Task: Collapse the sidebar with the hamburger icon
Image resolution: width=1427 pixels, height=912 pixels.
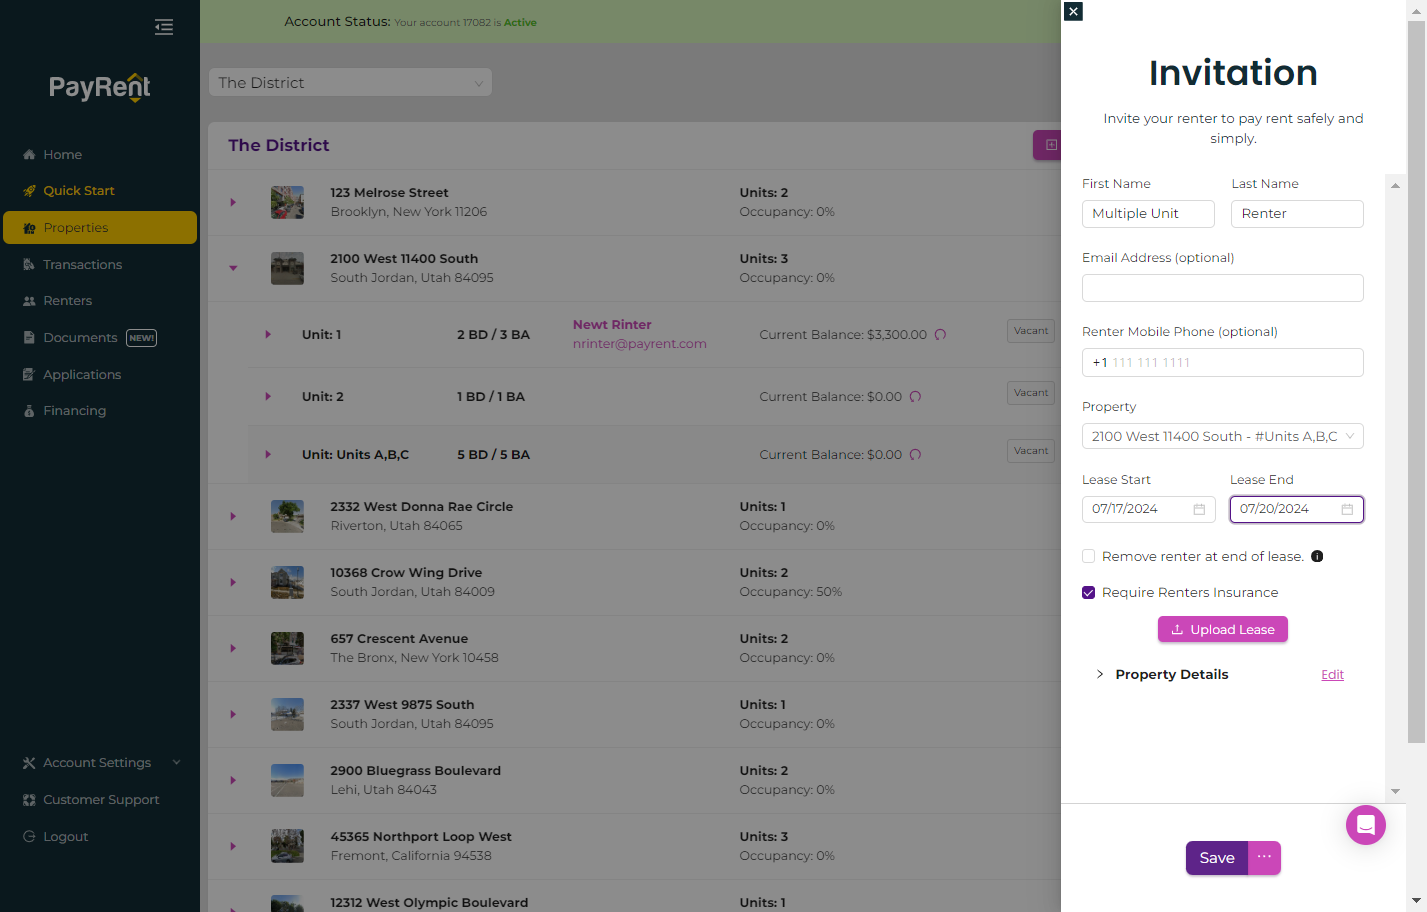Action: 164,27
